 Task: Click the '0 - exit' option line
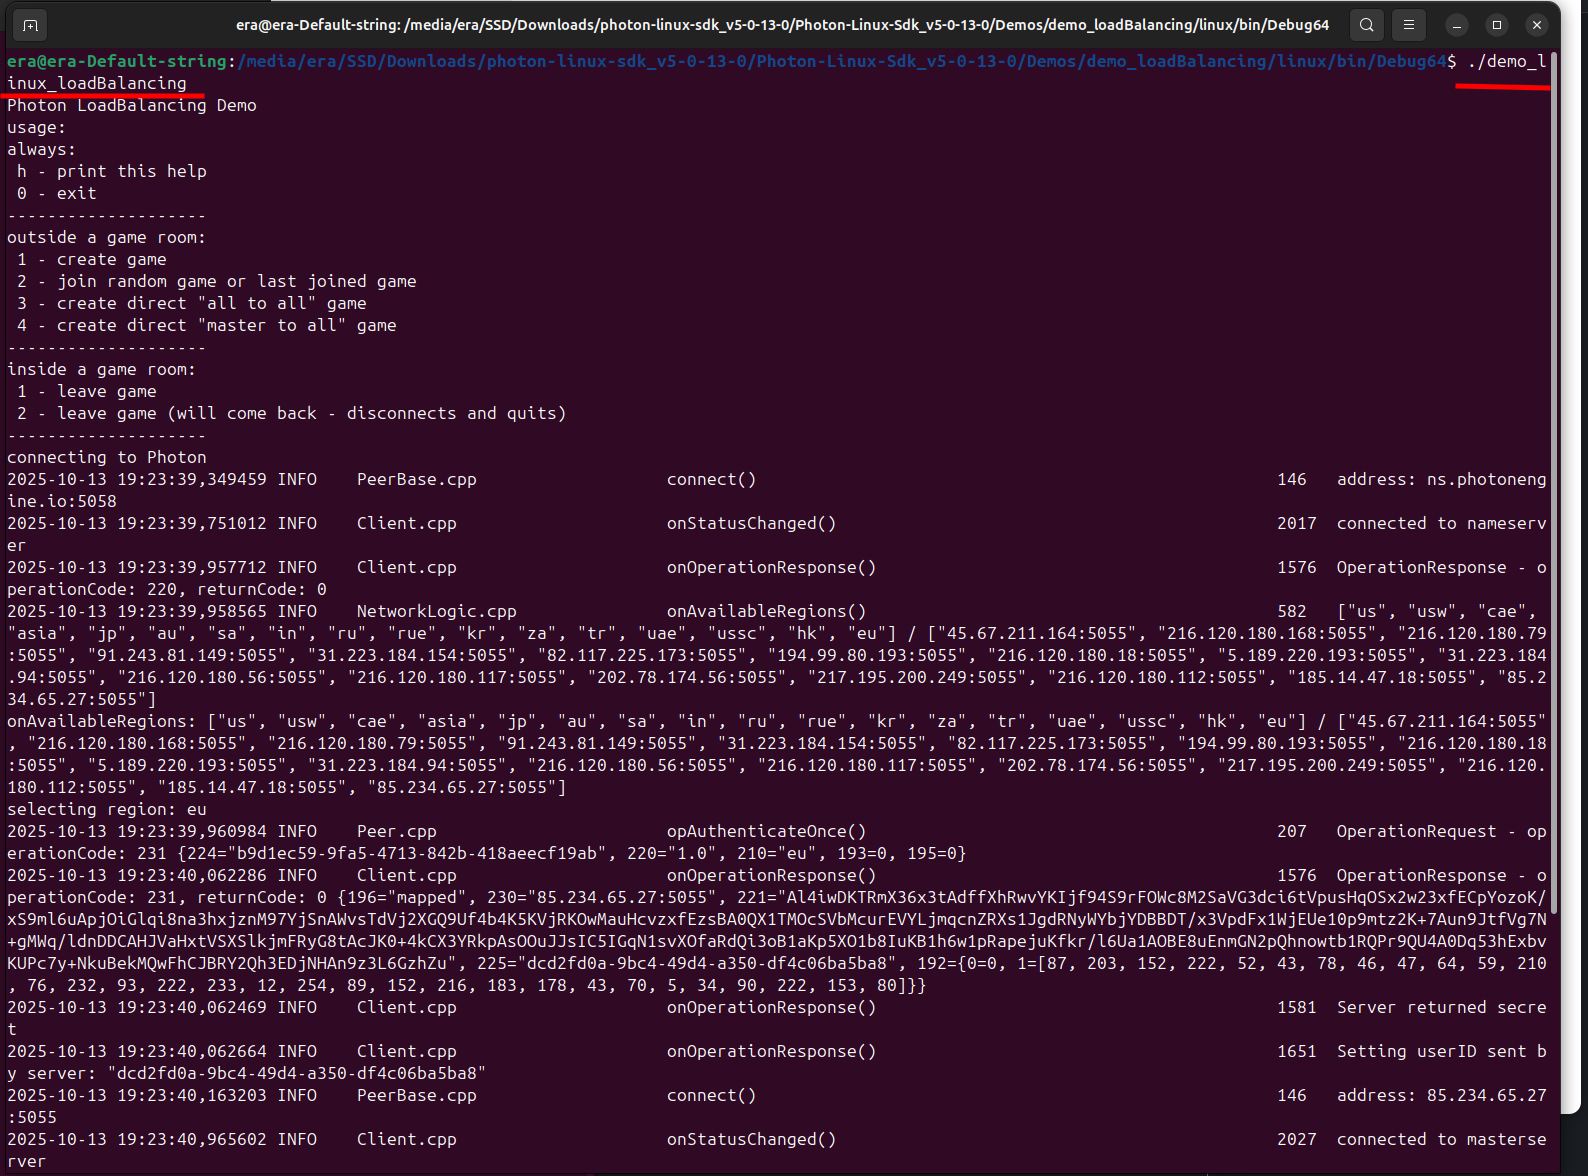pos(57,193)
